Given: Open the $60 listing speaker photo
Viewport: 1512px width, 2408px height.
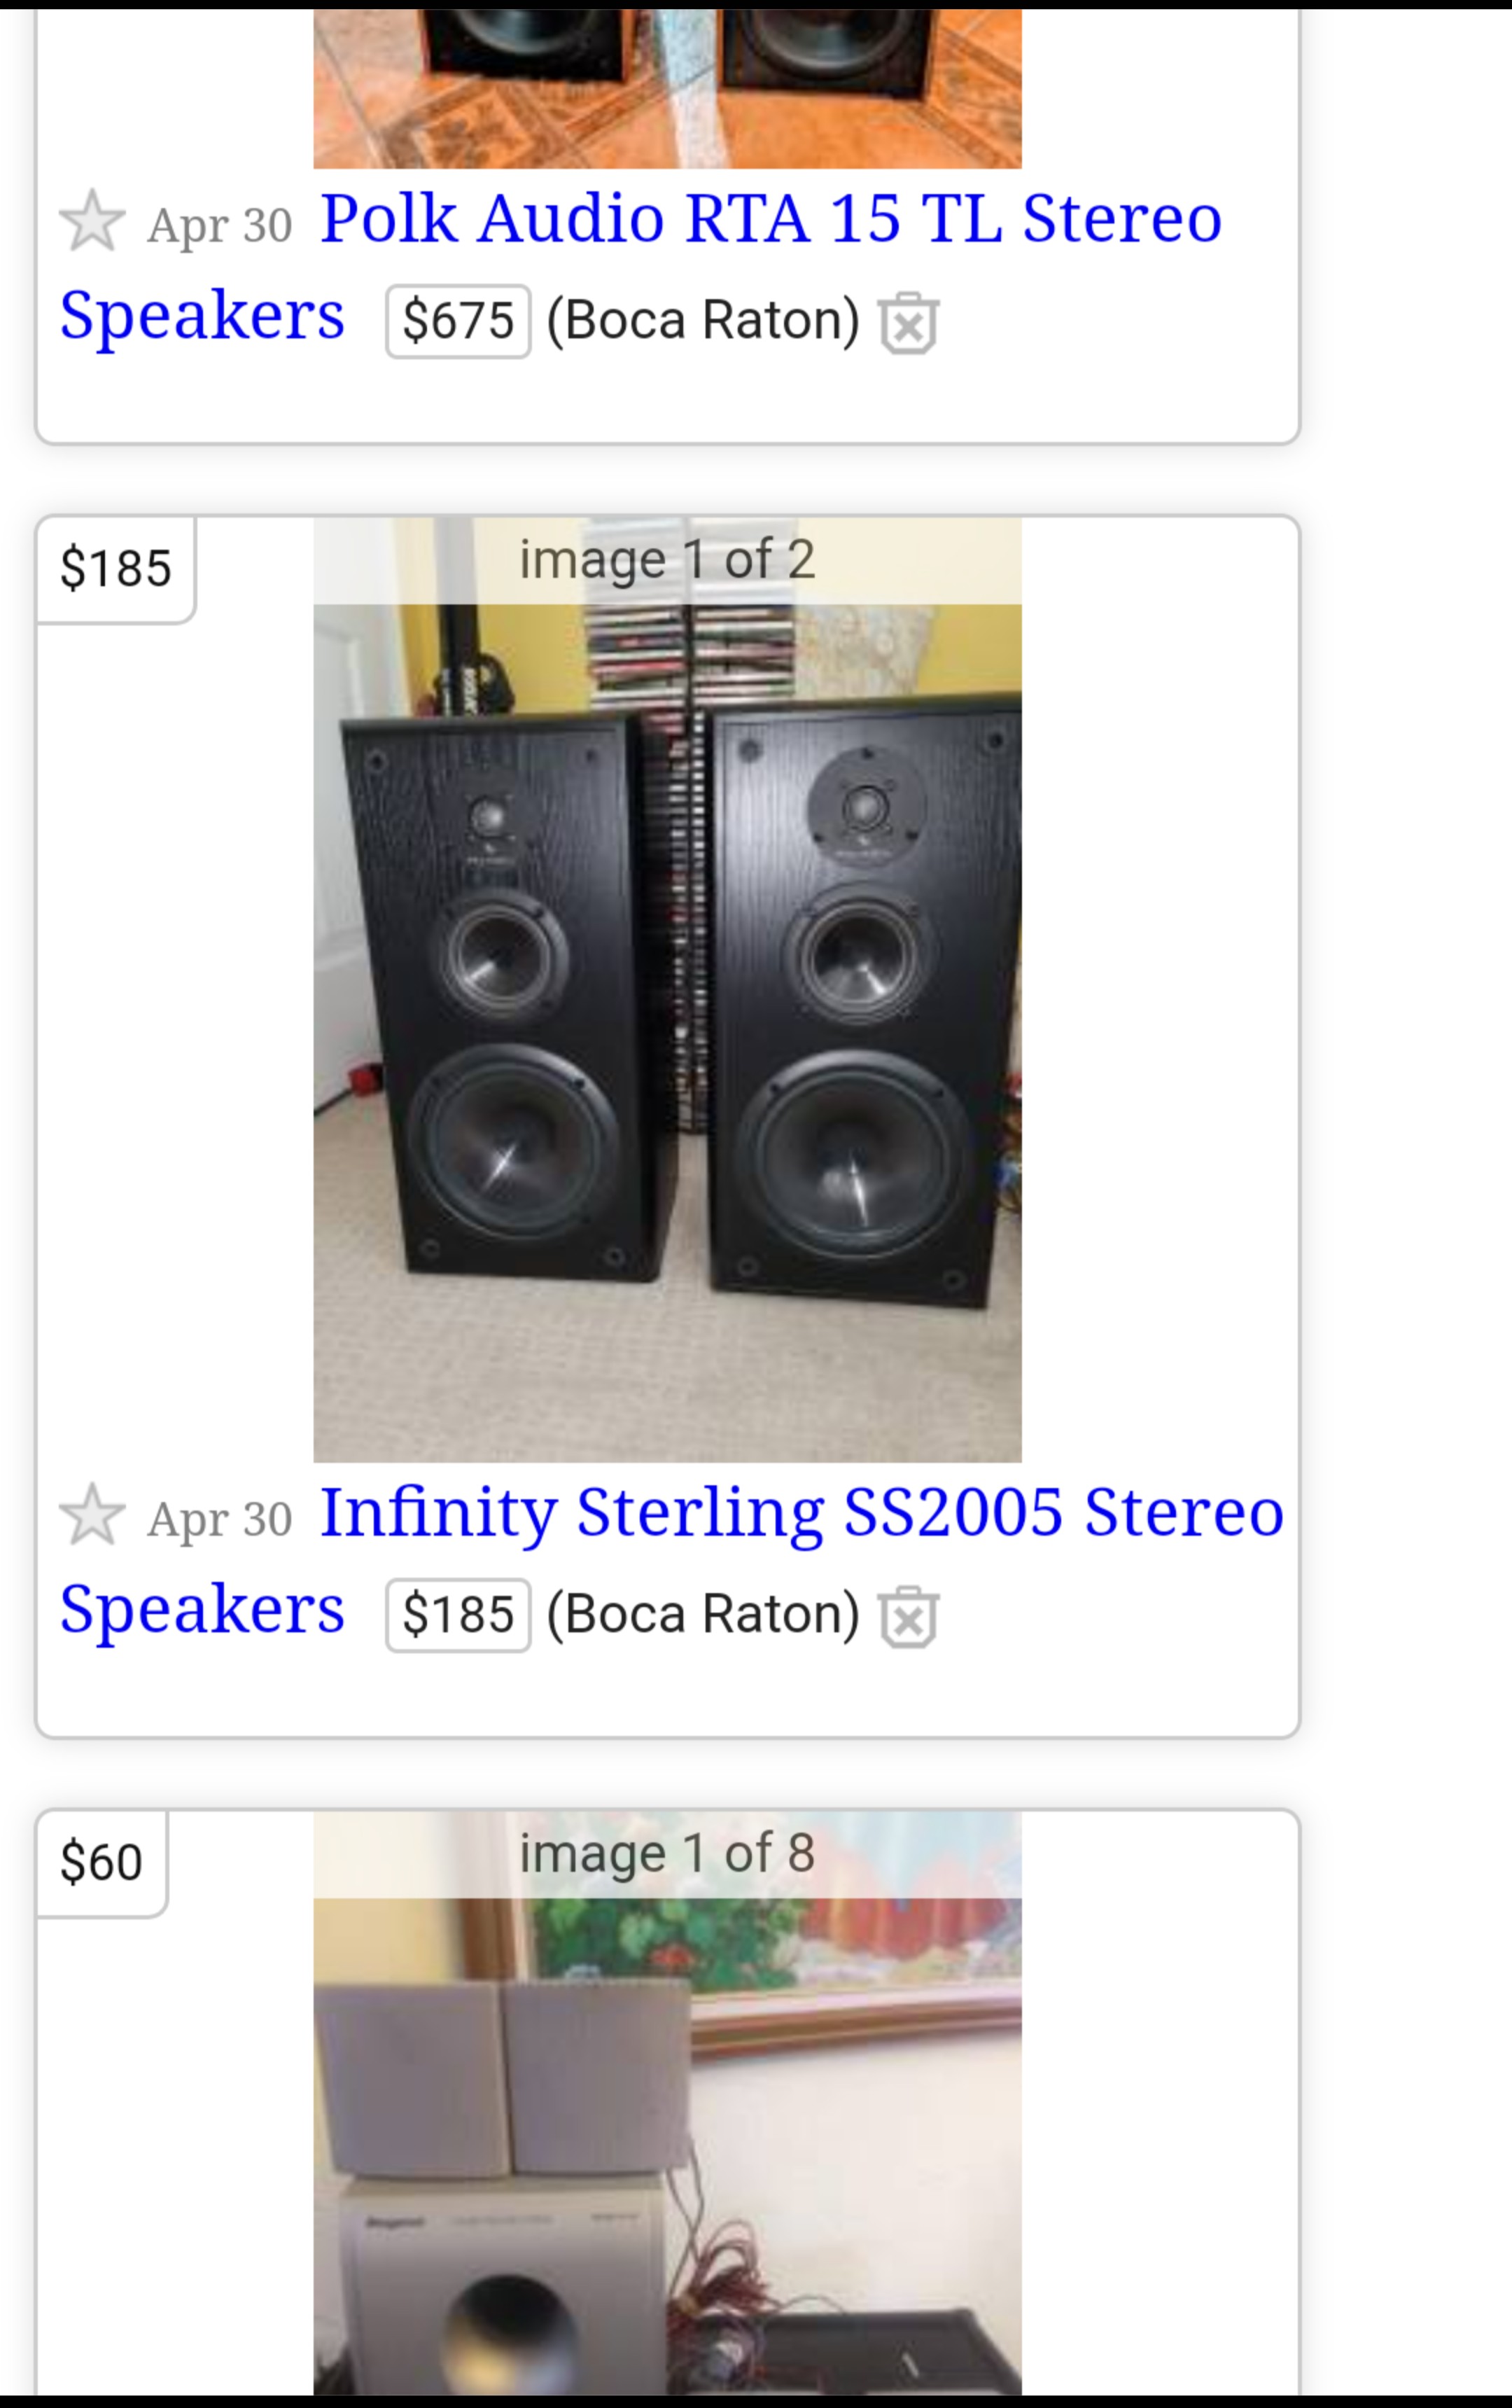Looking at the screenshot, I should [x=667, y=2150].
